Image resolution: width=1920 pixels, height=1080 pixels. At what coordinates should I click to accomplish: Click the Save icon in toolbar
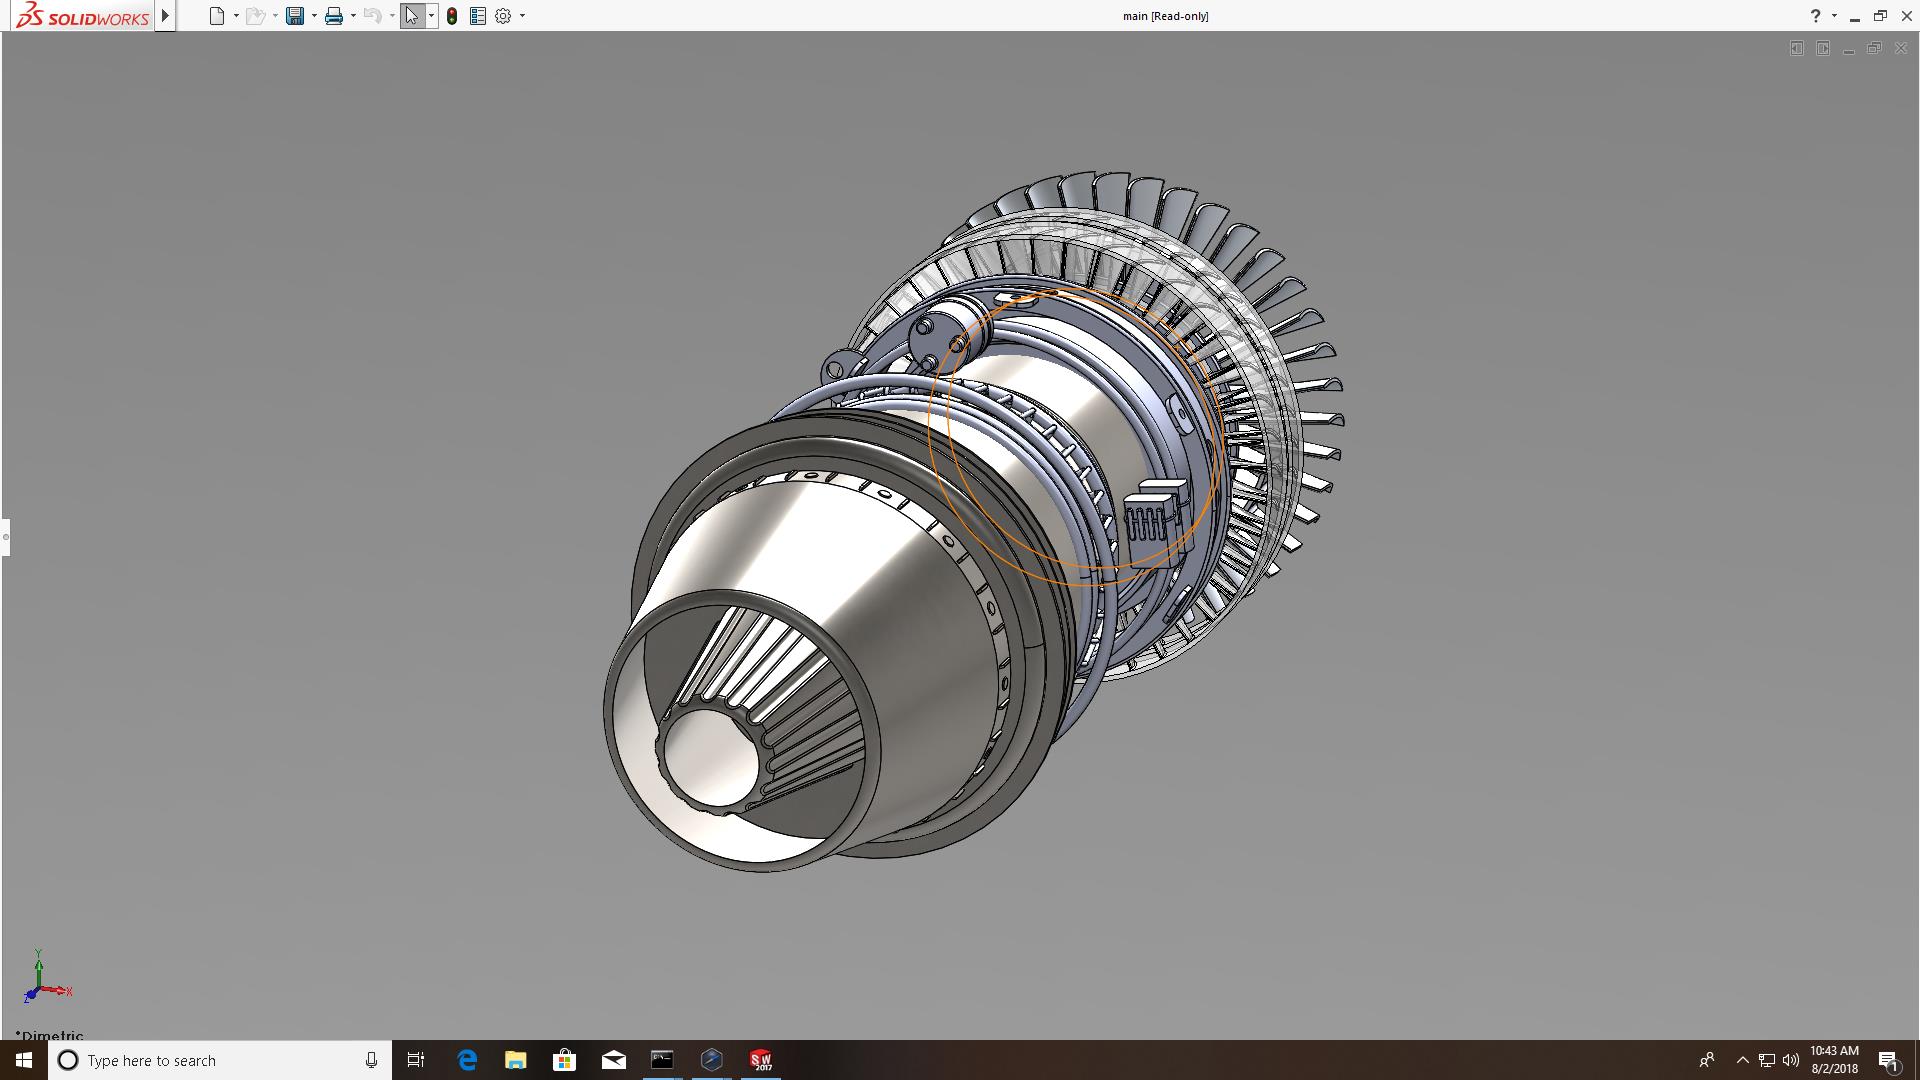[294, 16]
